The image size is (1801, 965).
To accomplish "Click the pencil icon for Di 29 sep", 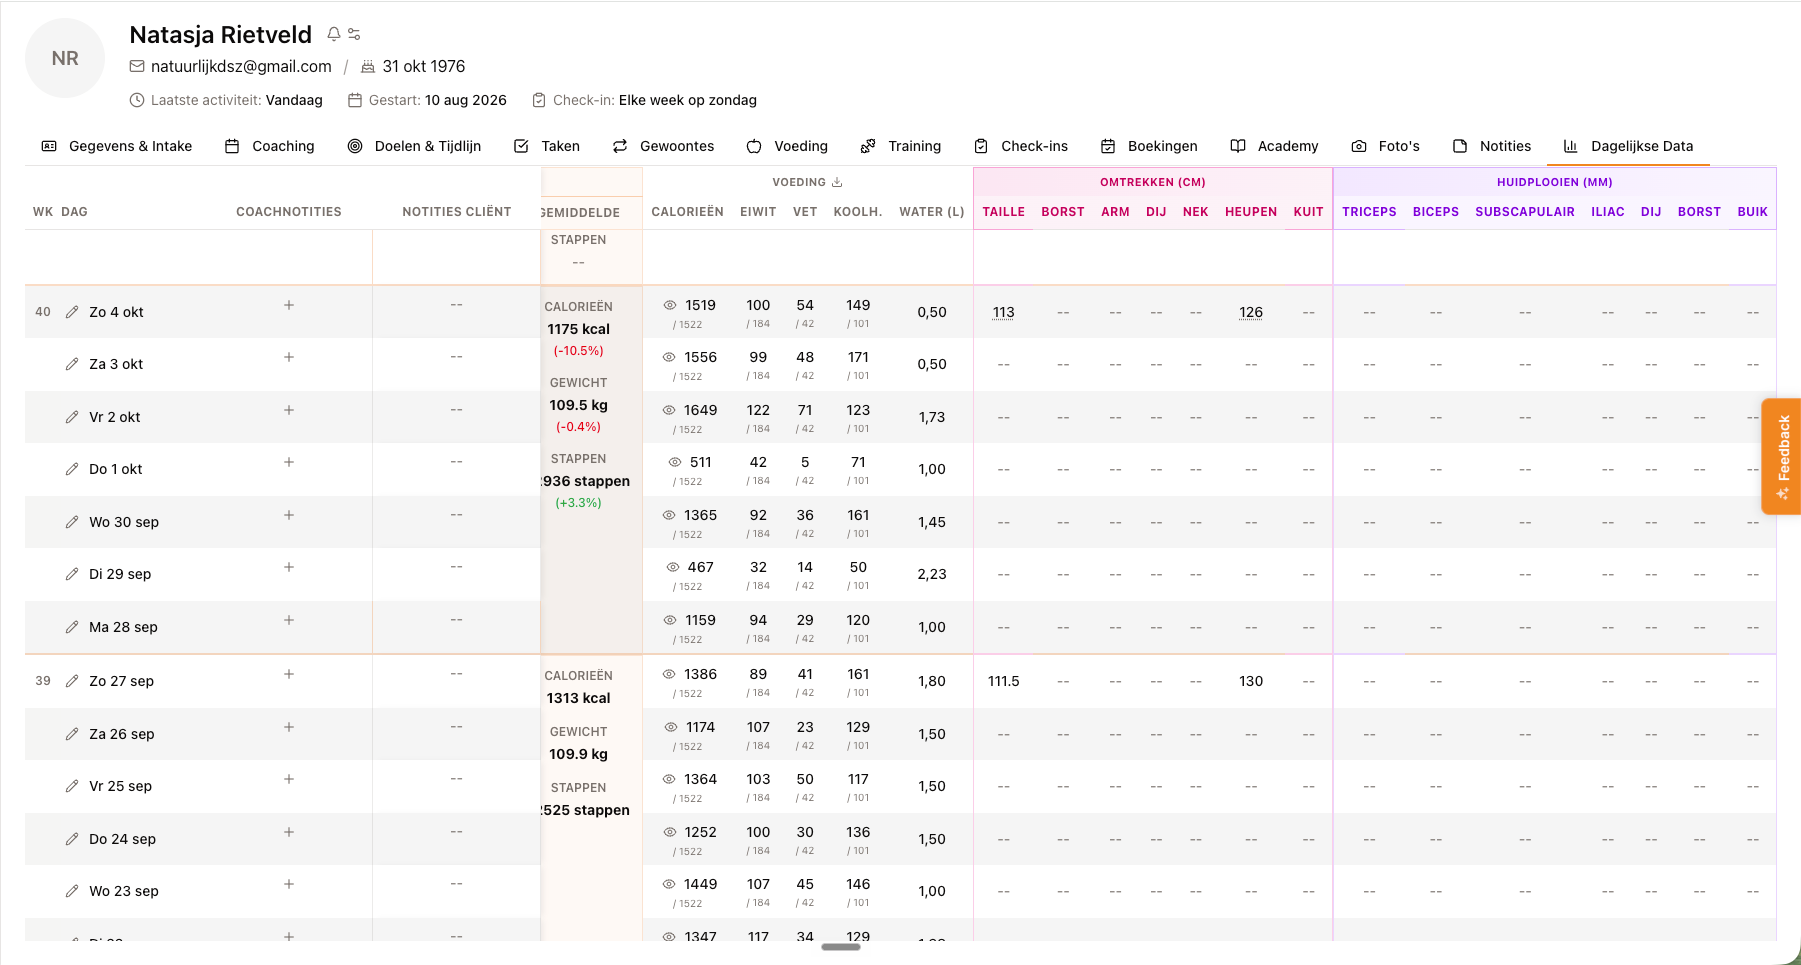I will [72, 574].
